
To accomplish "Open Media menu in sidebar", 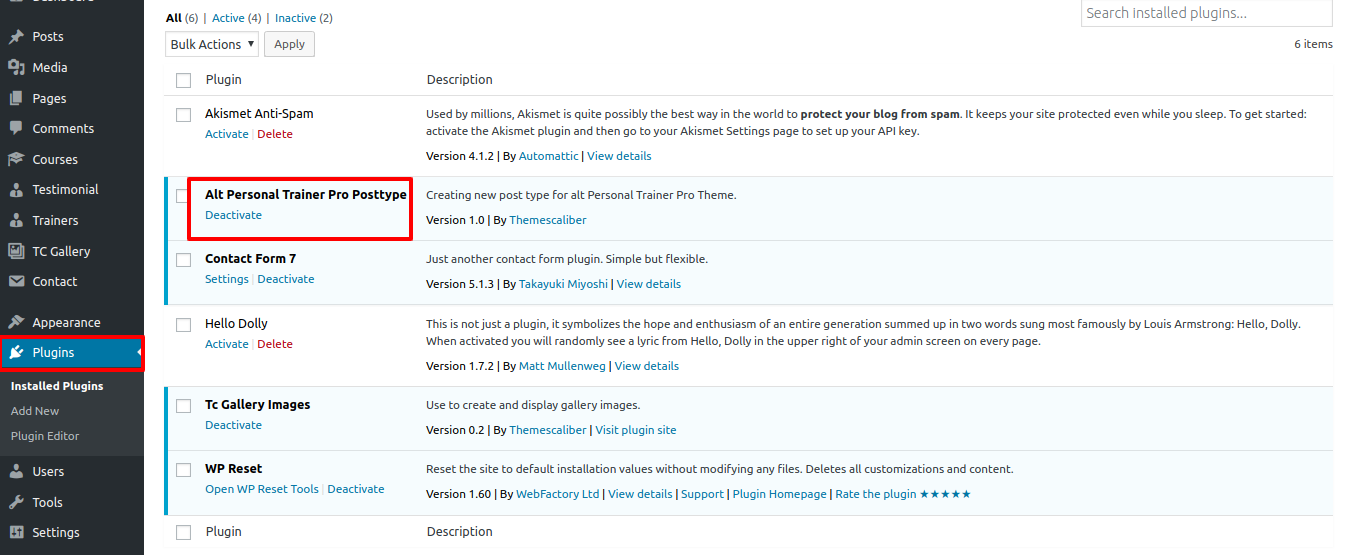I will tap(50, 68).
